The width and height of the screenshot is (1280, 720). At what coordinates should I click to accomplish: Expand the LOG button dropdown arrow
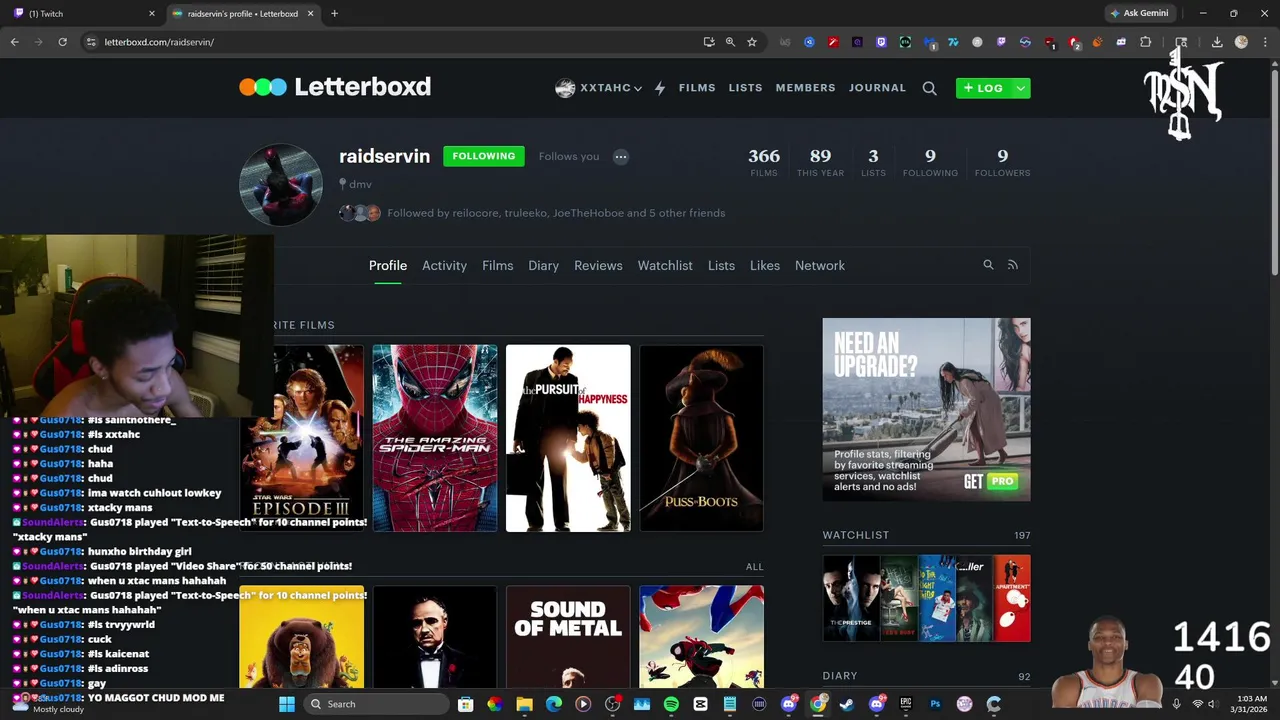(x=1020, y=88)
